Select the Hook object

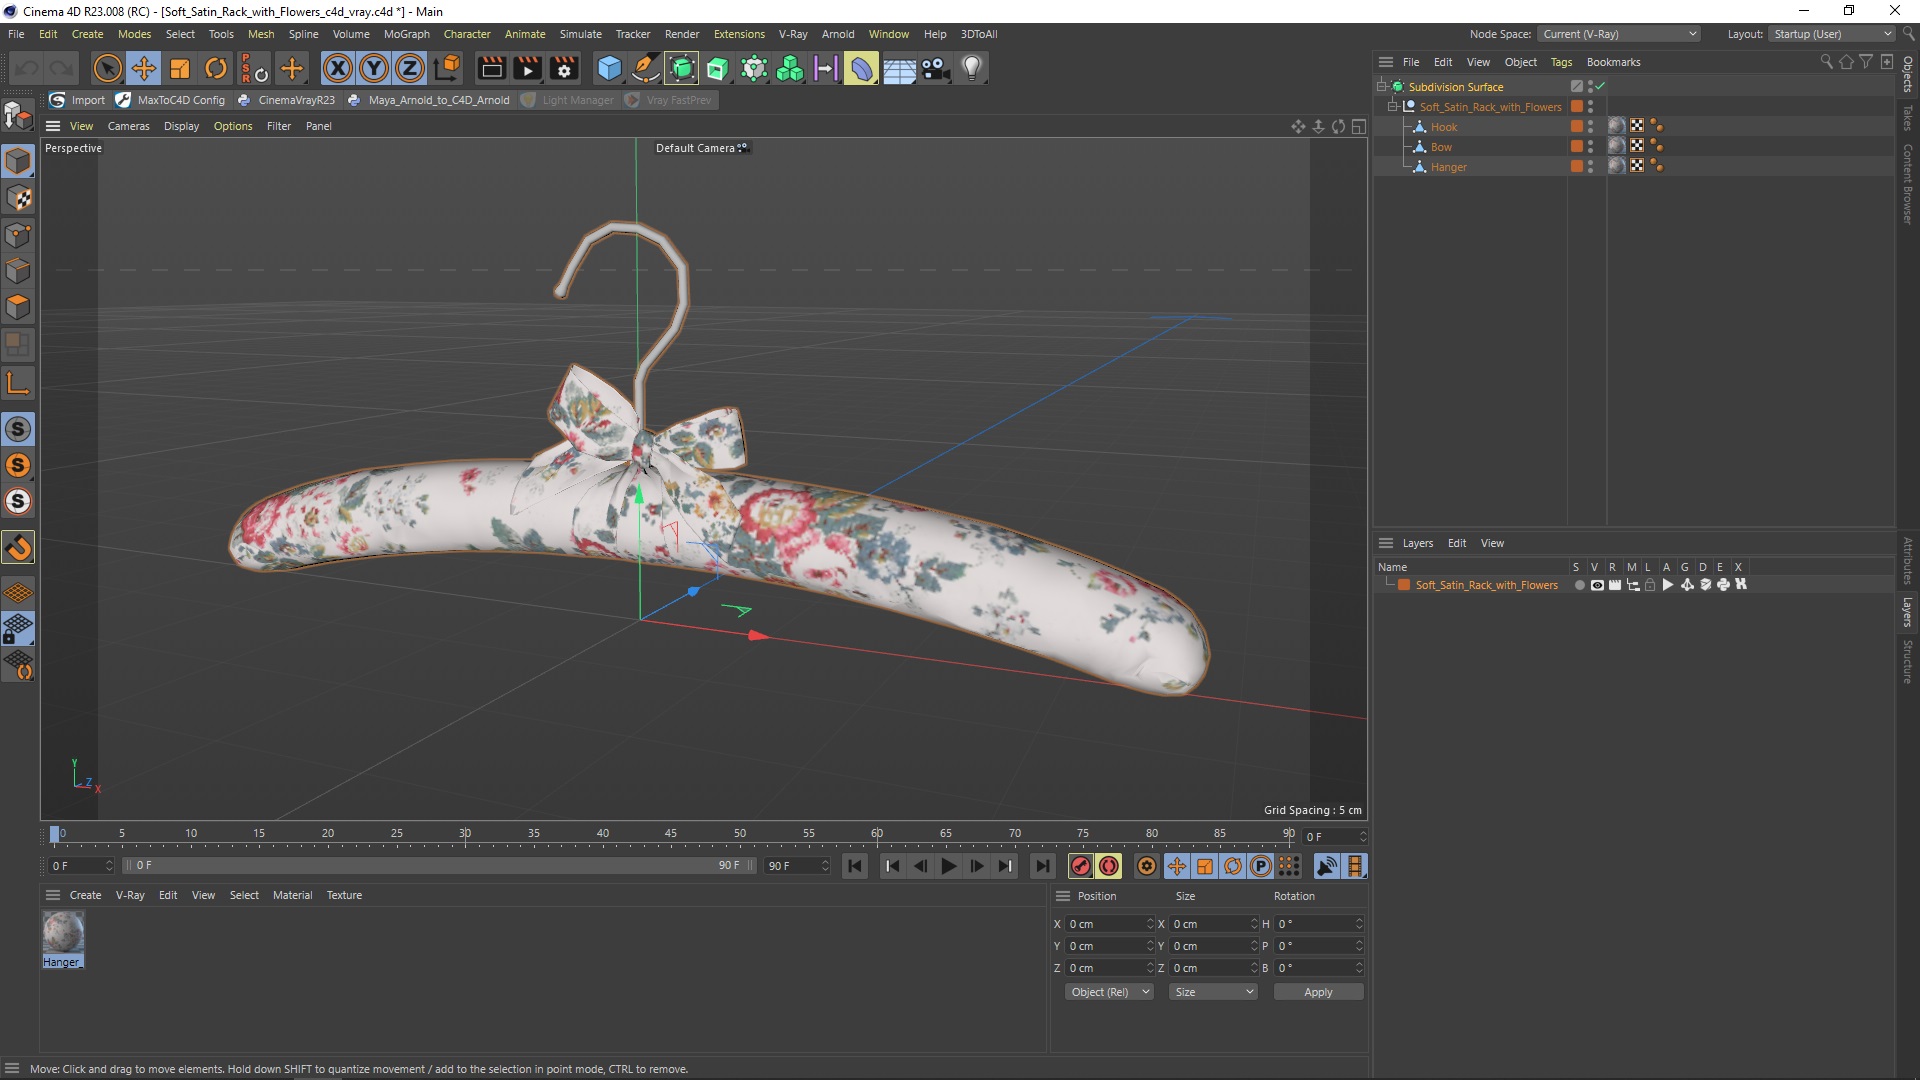click(1443, 127)
